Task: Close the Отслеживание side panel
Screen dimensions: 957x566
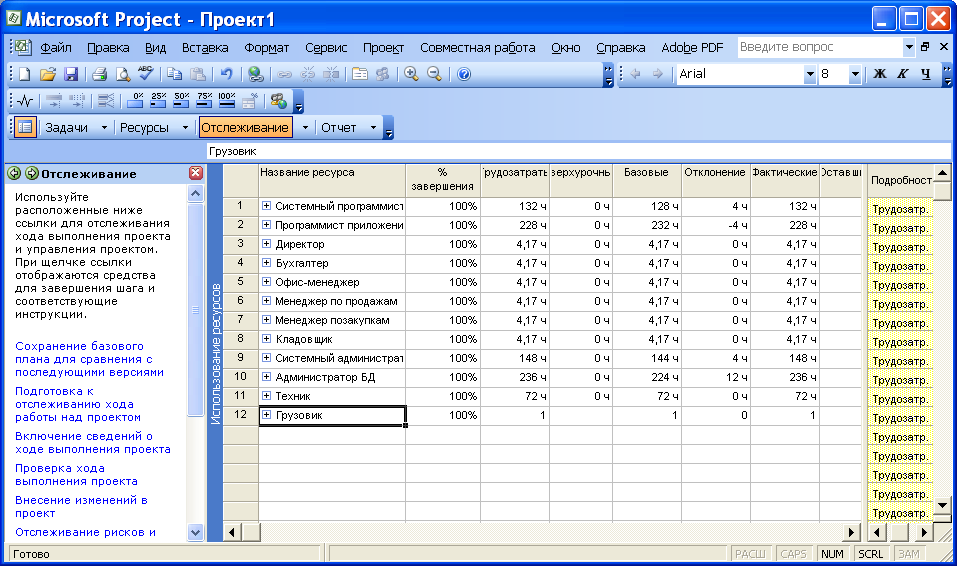Action: (x=195, y=173)
